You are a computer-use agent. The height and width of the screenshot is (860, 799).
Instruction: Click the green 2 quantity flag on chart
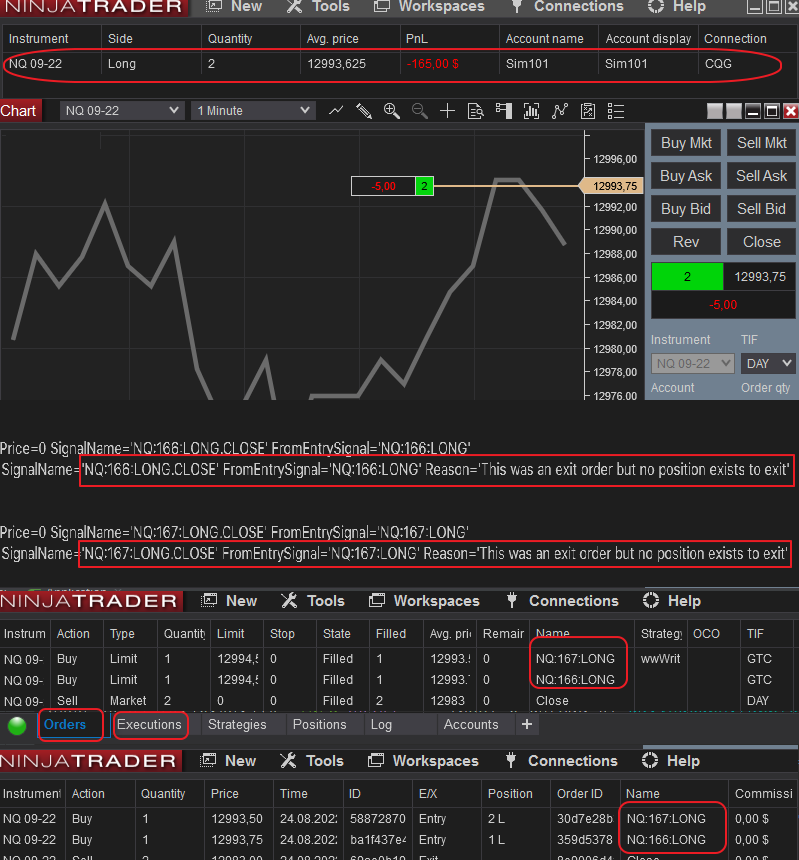coord(424,186)
